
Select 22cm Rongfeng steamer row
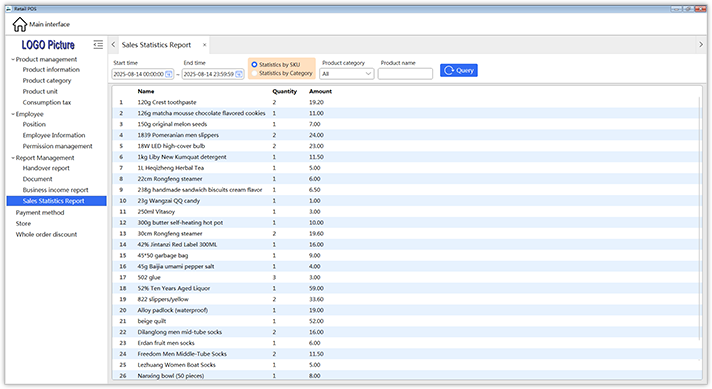tap(406, 179)
